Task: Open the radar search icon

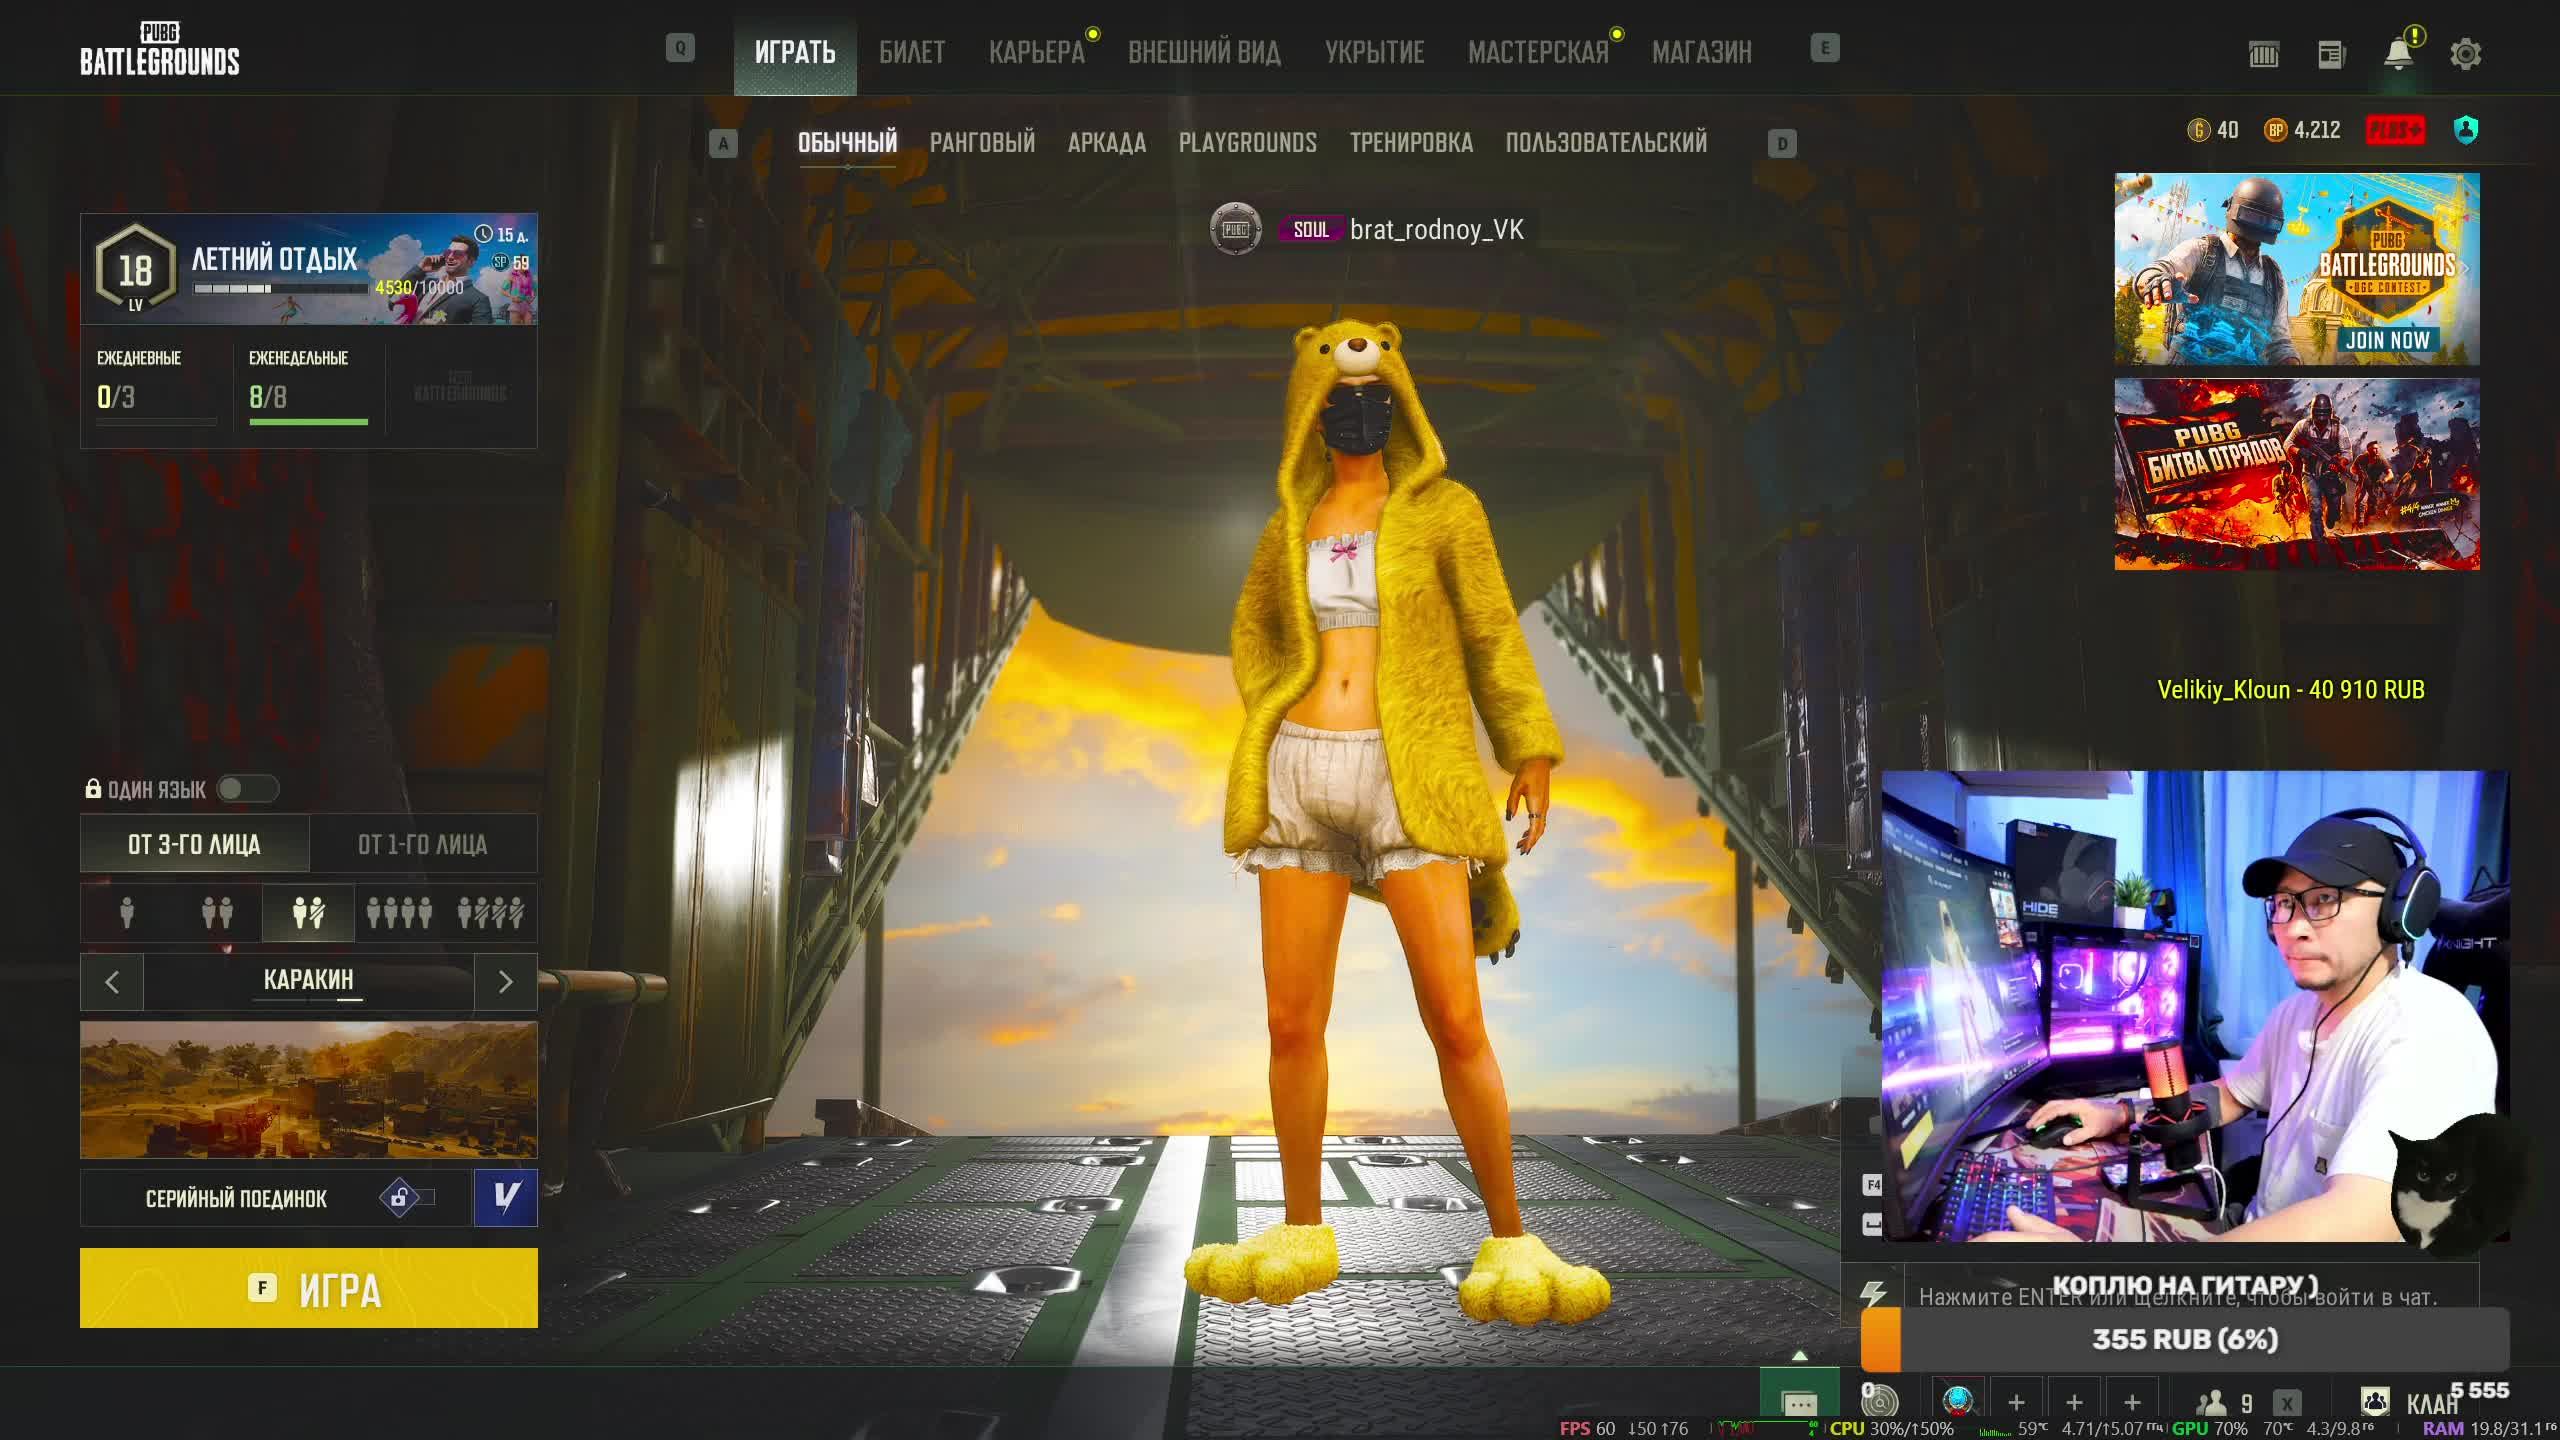Action: pos(1879,1401)
